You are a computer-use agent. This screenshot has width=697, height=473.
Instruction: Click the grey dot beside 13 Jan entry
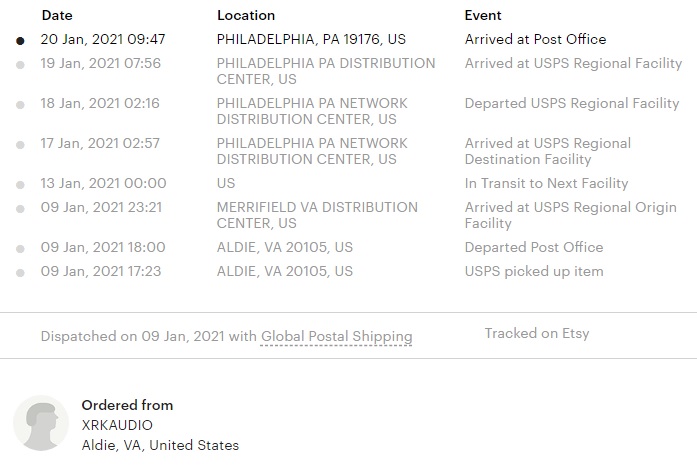[x=20, y=185]
